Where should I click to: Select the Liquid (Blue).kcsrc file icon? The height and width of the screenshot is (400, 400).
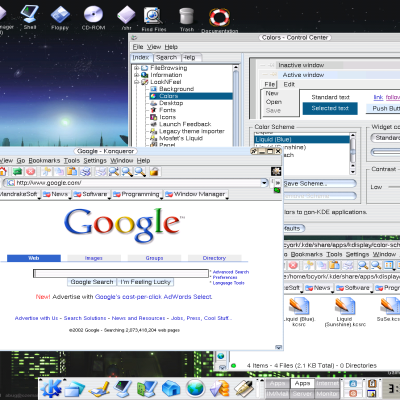click(x=299, y=312)
